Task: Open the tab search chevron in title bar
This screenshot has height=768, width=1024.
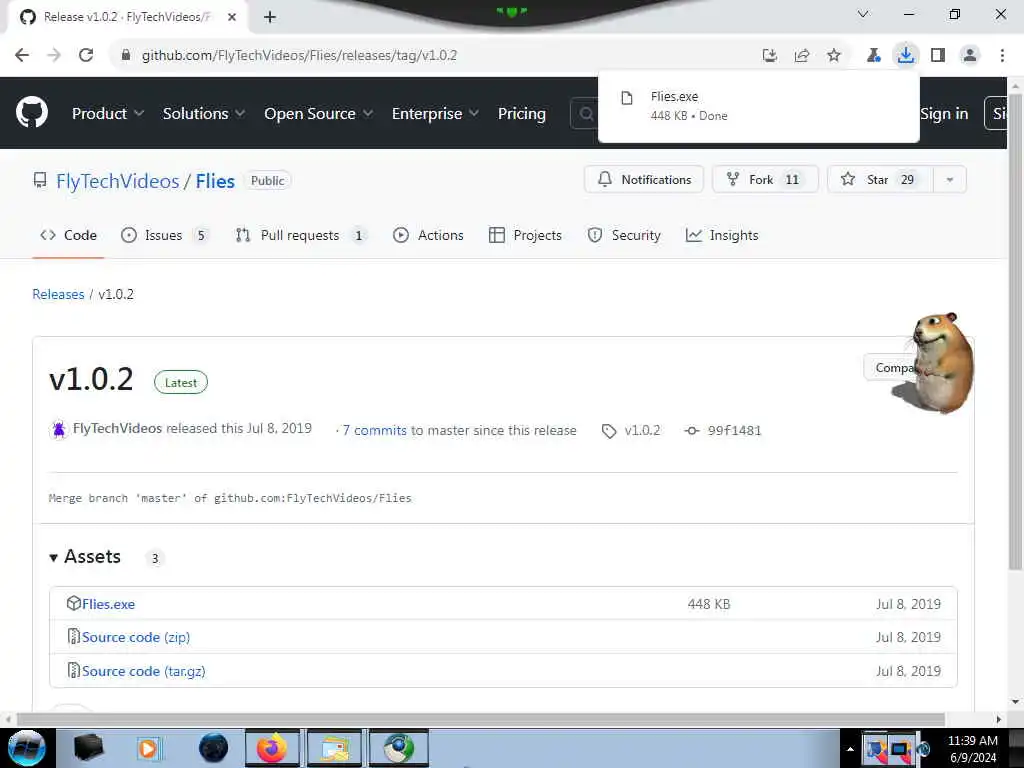Action: [863, 14]
